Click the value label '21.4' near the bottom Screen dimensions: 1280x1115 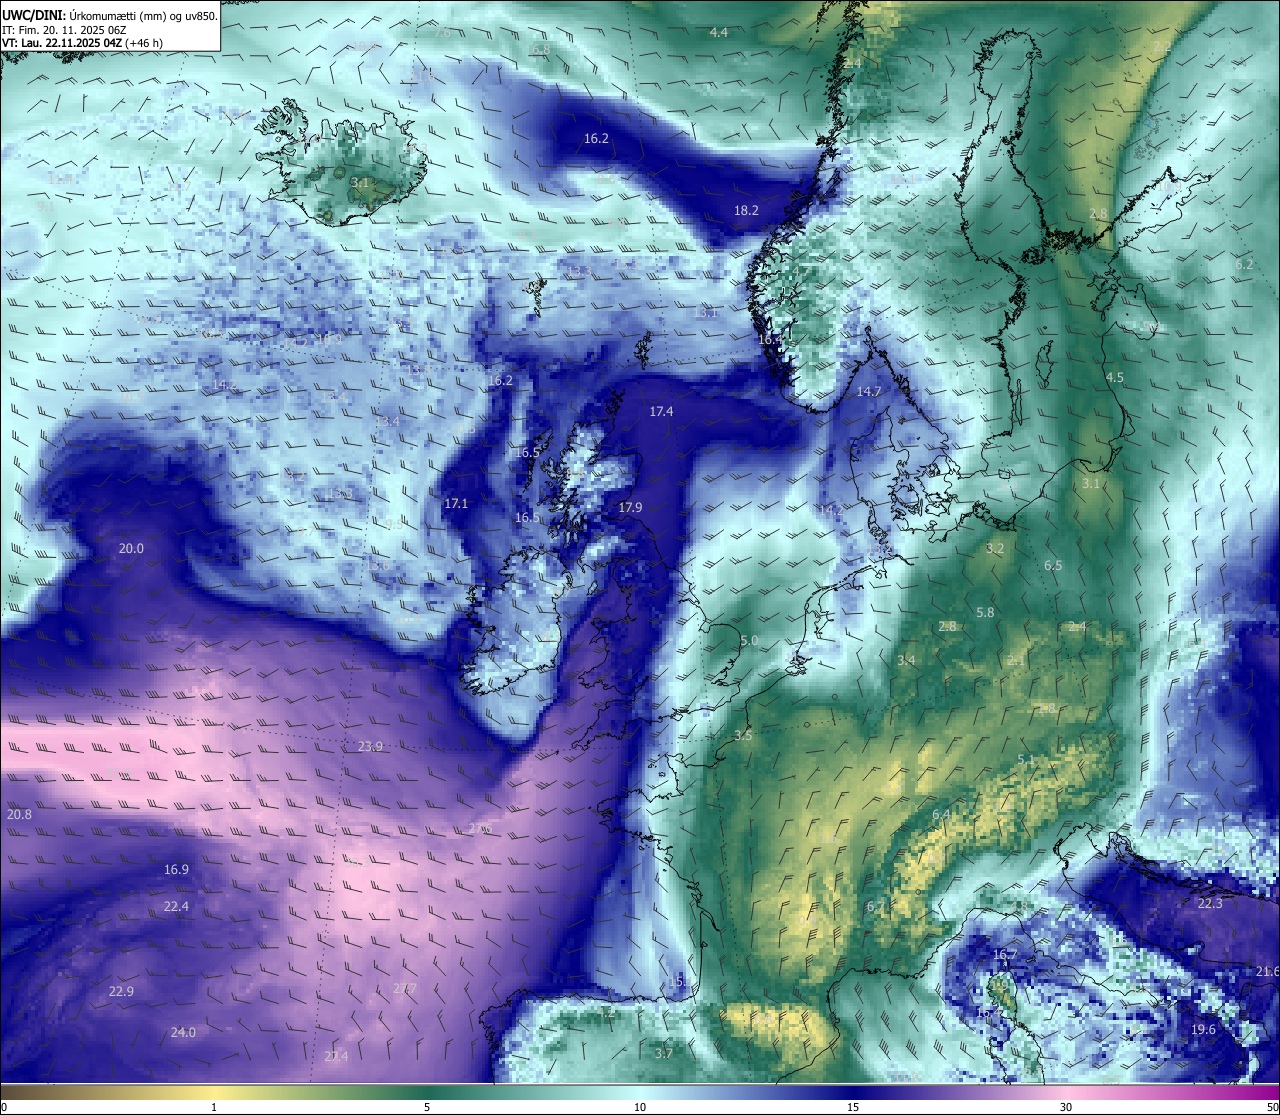point(336,1056)
